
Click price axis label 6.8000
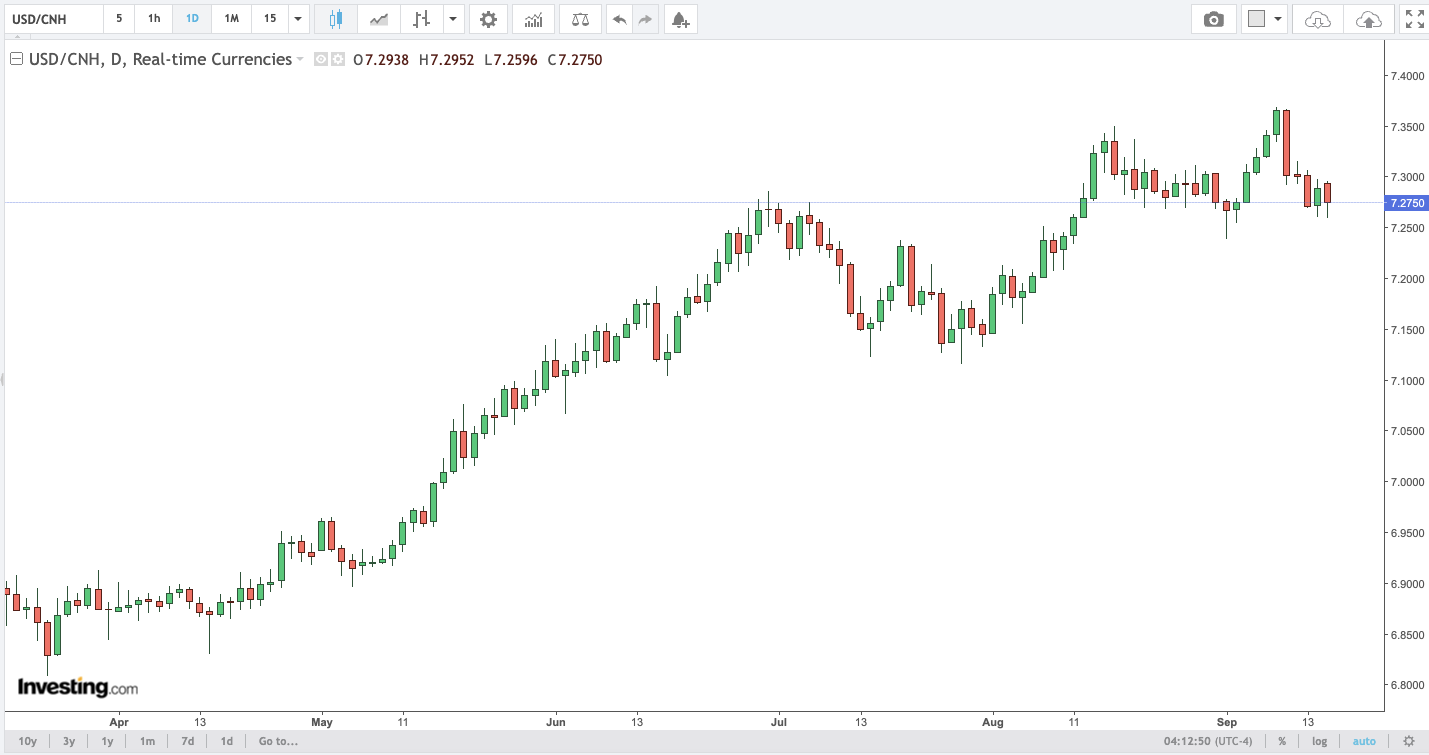click(x=1408, y=685)
